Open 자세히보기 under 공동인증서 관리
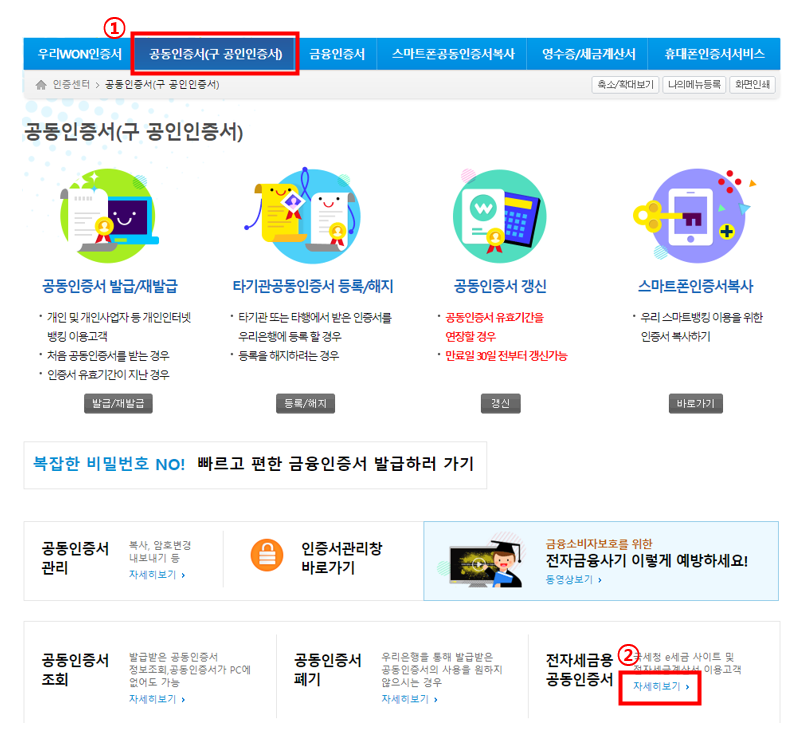Screen dimensions: 805x752 tap(157, 575)
